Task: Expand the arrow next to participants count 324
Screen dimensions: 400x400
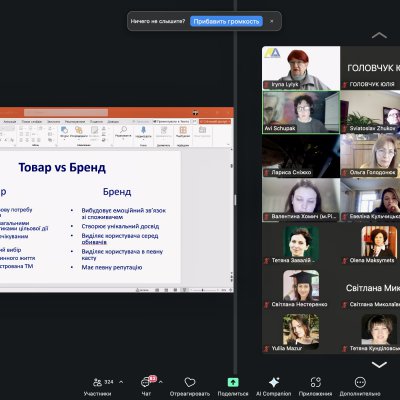Action: coord(121,382)
